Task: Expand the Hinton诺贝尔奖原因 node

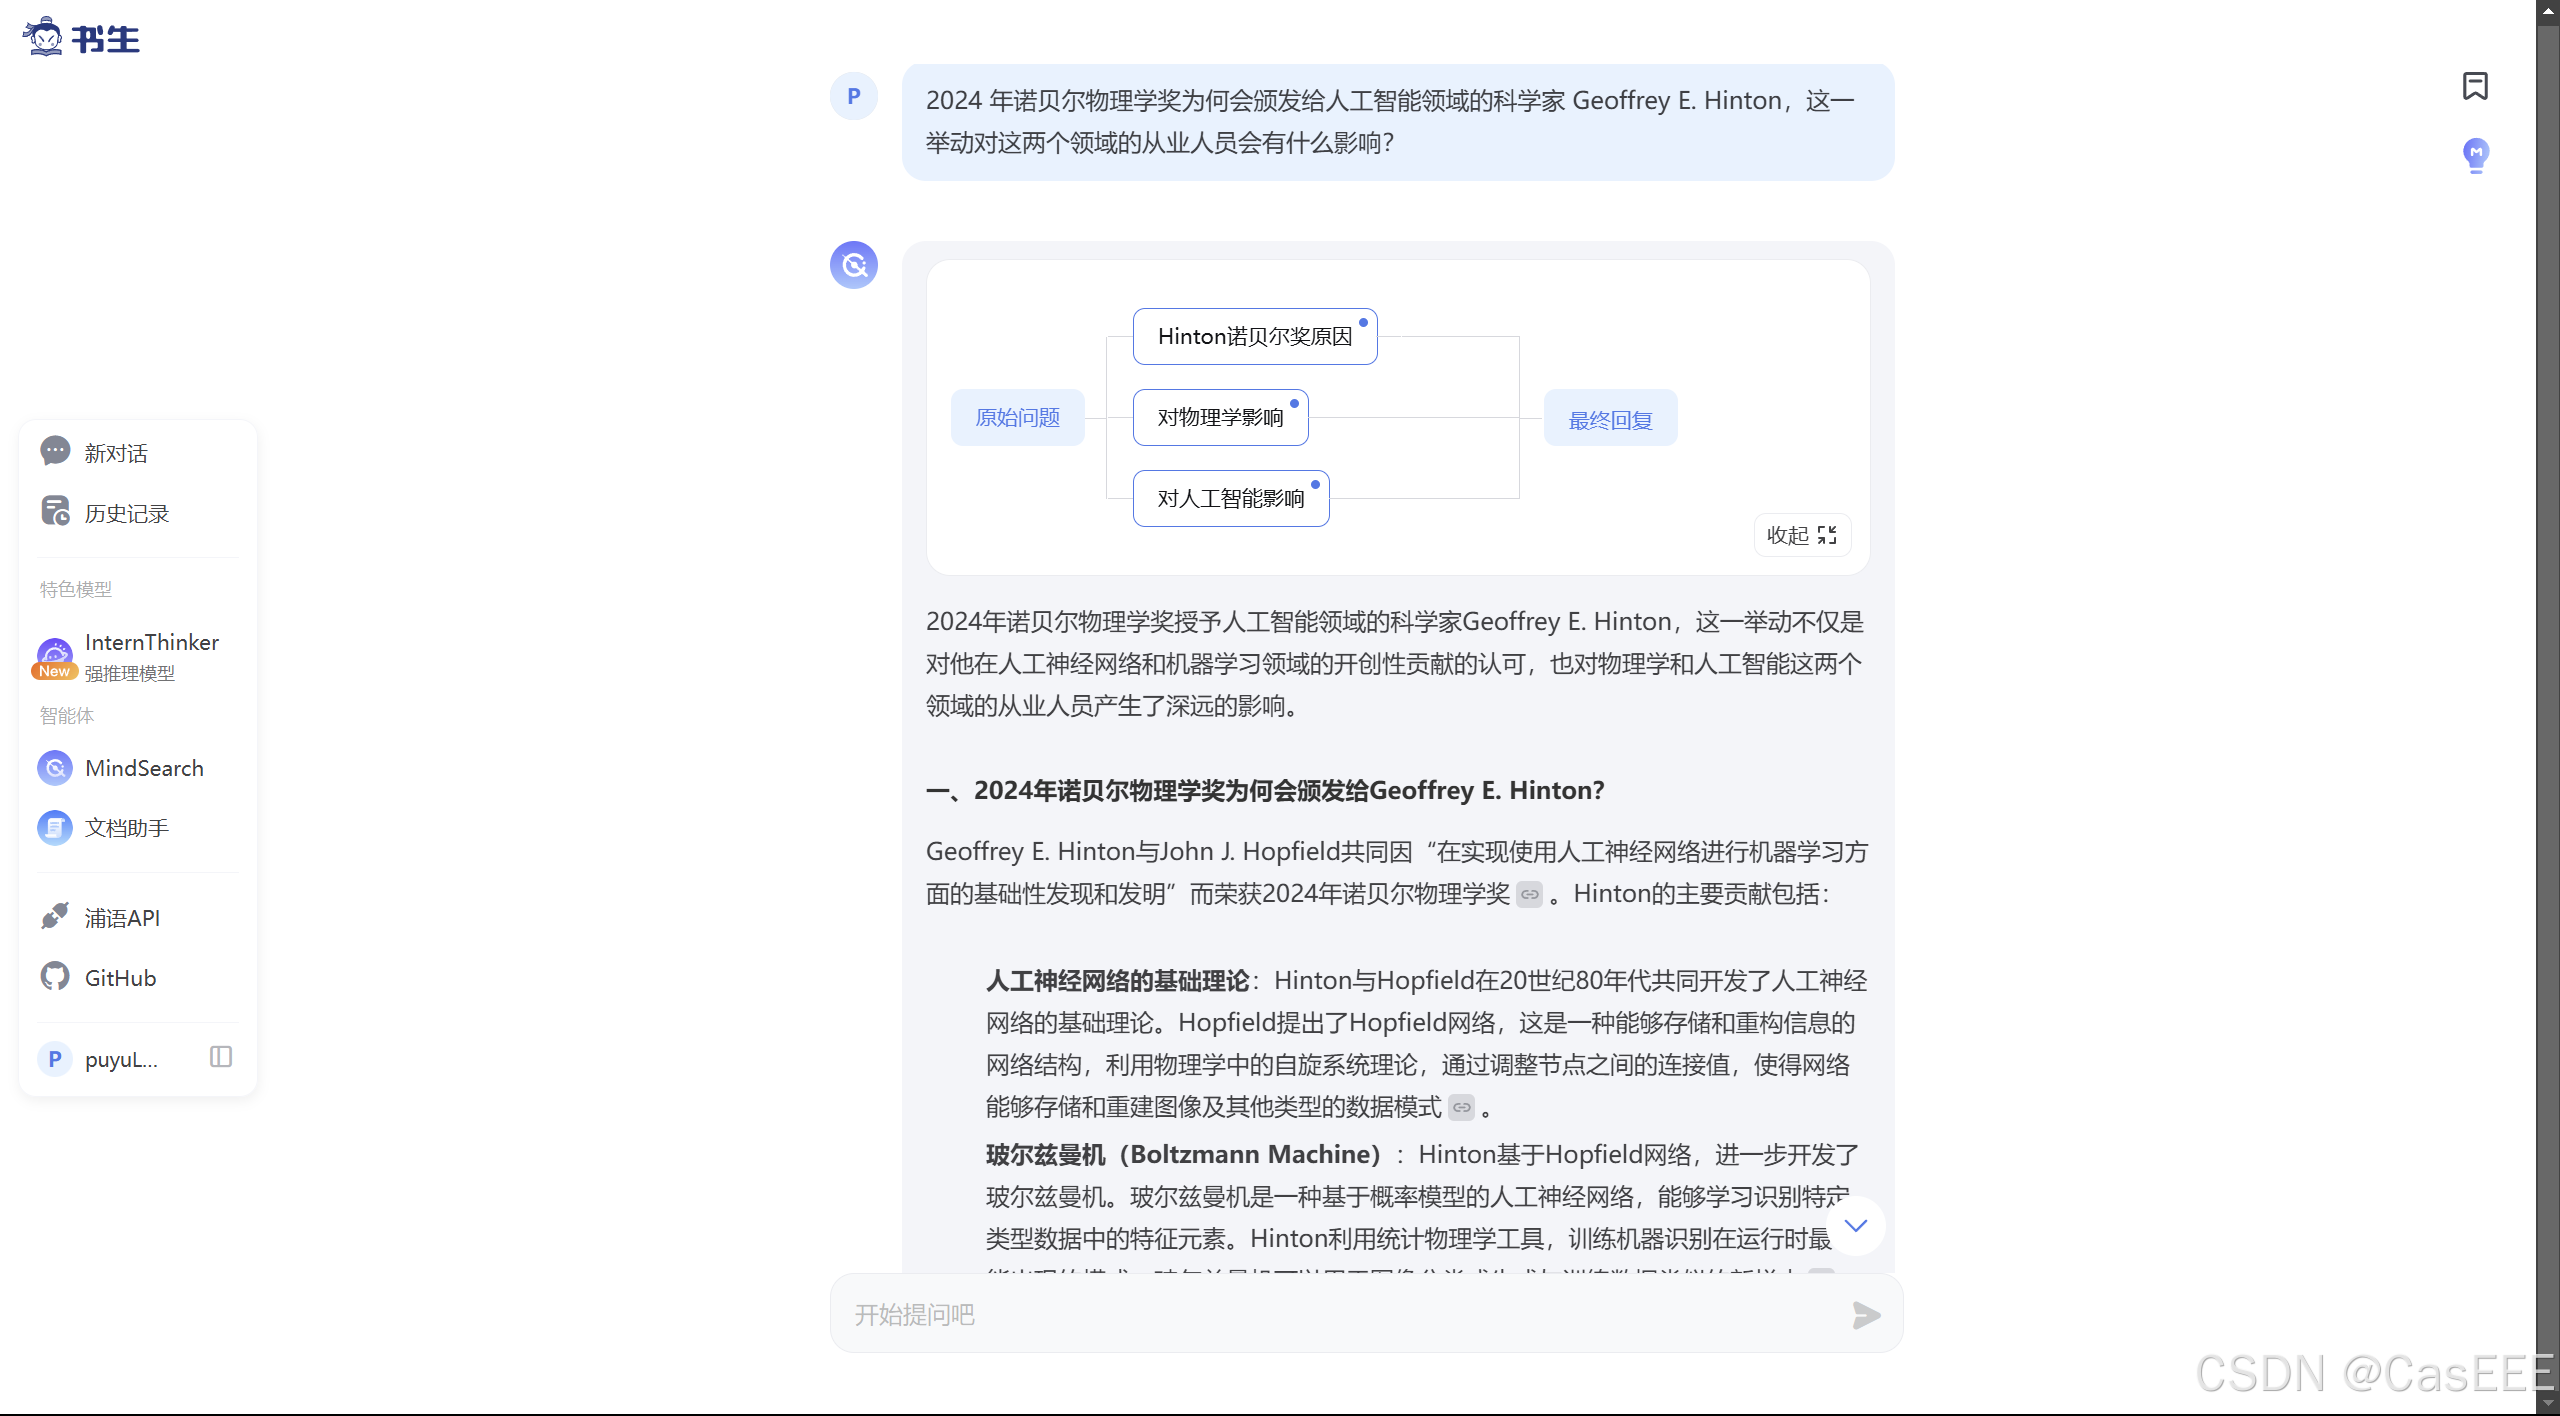Action: (x=1254, y=337)
